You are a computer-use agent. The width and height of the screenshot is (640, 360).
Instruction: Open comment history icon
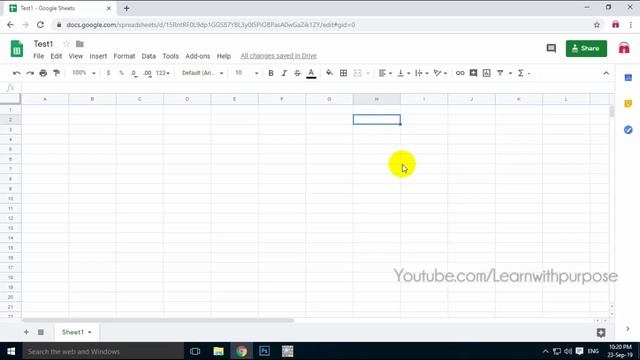(551, 49)
